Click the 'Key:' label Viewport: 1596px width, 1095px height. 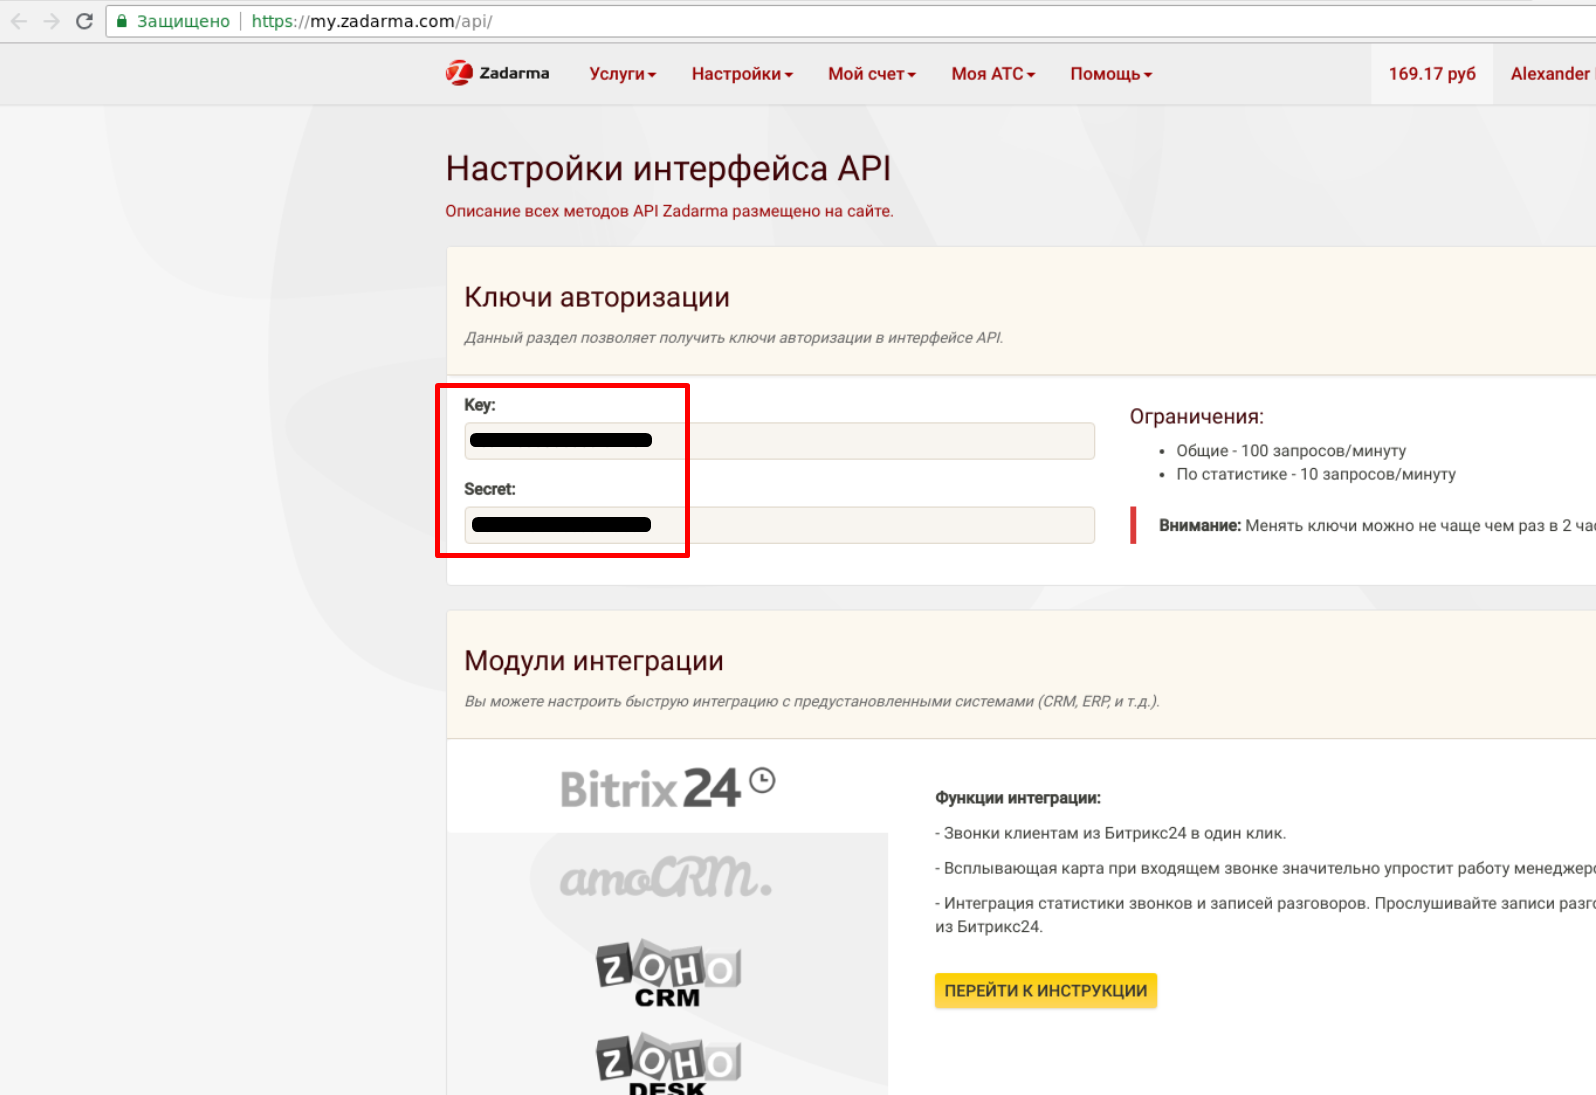pos(480,405)
